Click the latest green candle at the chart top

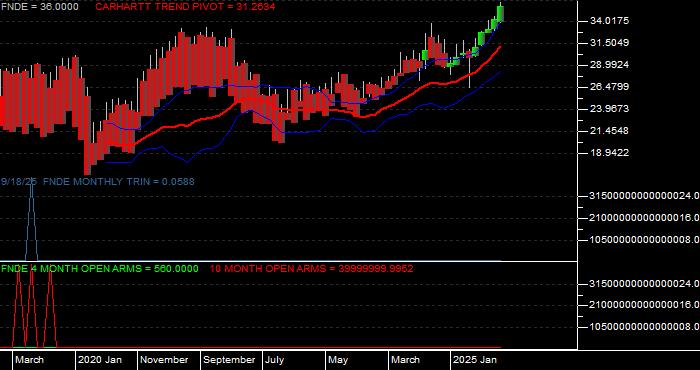(x=500, y=13)
